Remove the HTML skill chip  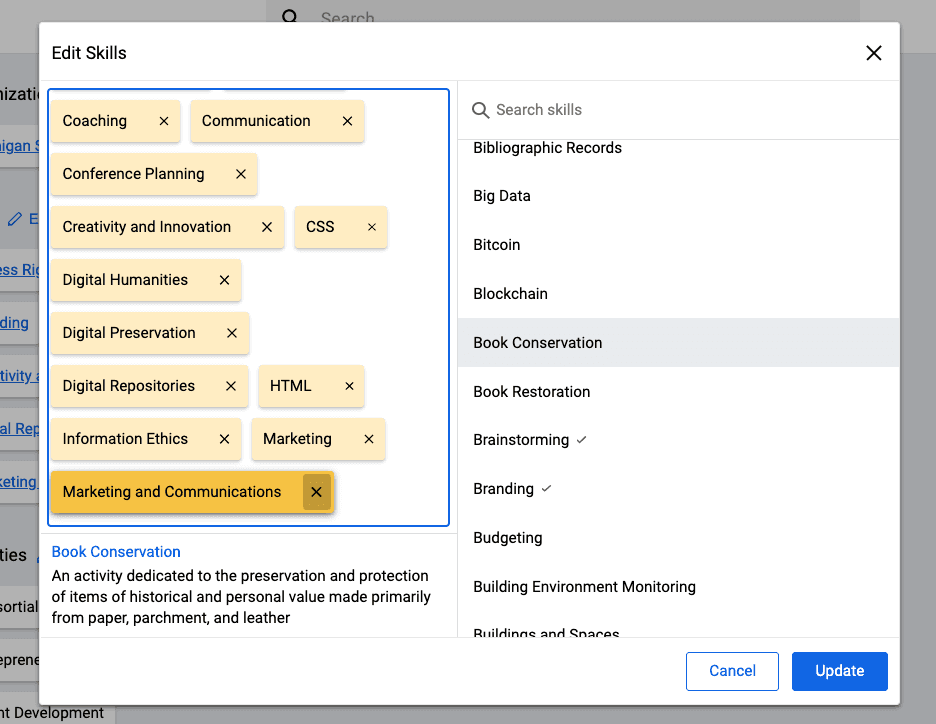[x=349, y=386]
